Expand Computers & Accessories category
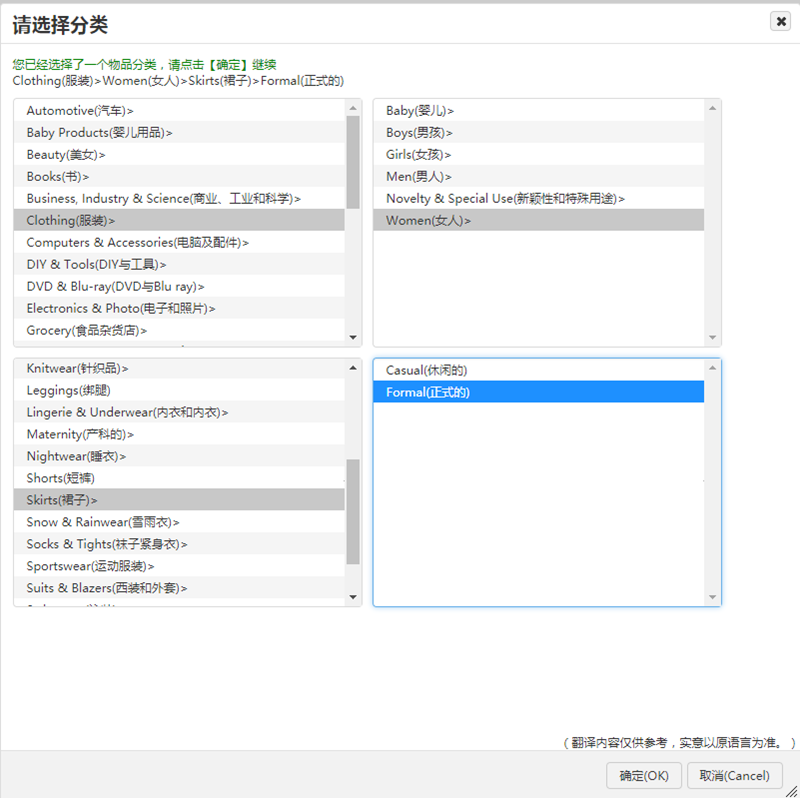Image resolution: width=800 pixels, height=798 pixels. point(137,242)
